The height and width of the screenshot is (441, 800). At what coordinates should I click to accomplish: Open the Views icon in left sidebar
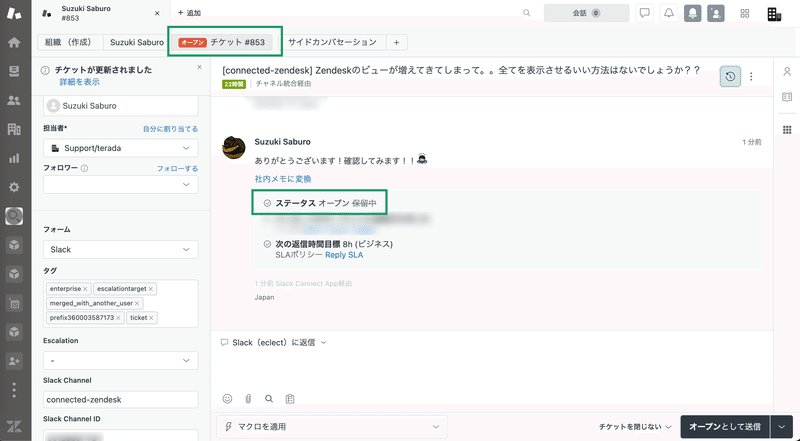tap(14, 71)
